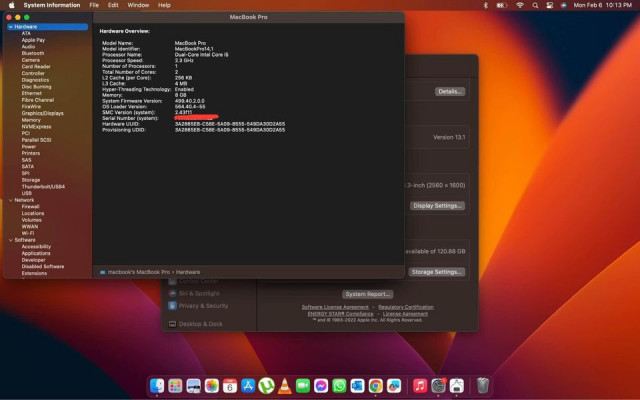Screen dimensions: 640x400
Task: Select ATA in the Hardware list
Action: (26, 33)
